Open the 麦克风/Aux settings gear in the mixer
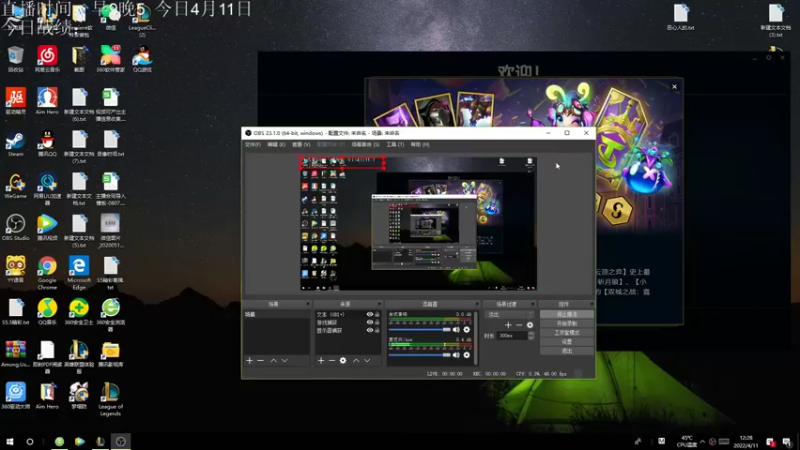800x450 pixels. 466,355
